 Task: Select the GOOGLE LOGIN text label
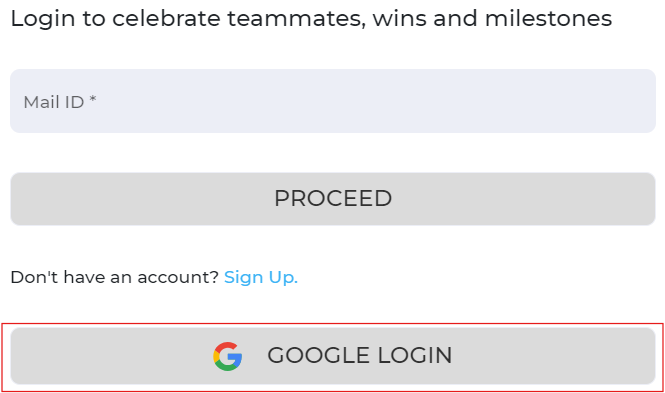pos(360,355)
